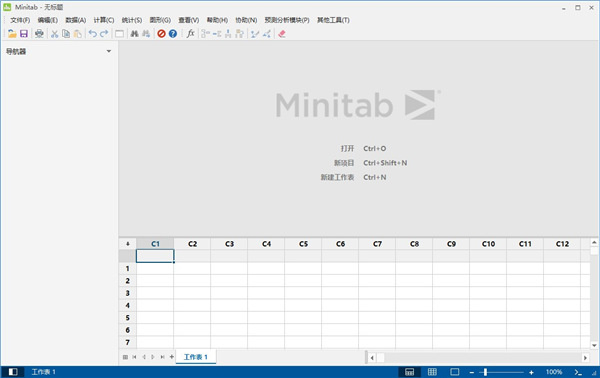Toggle the navigator pane icon in status bar
The width and height of the screenshot is (600, 378).
coord(13,372)
